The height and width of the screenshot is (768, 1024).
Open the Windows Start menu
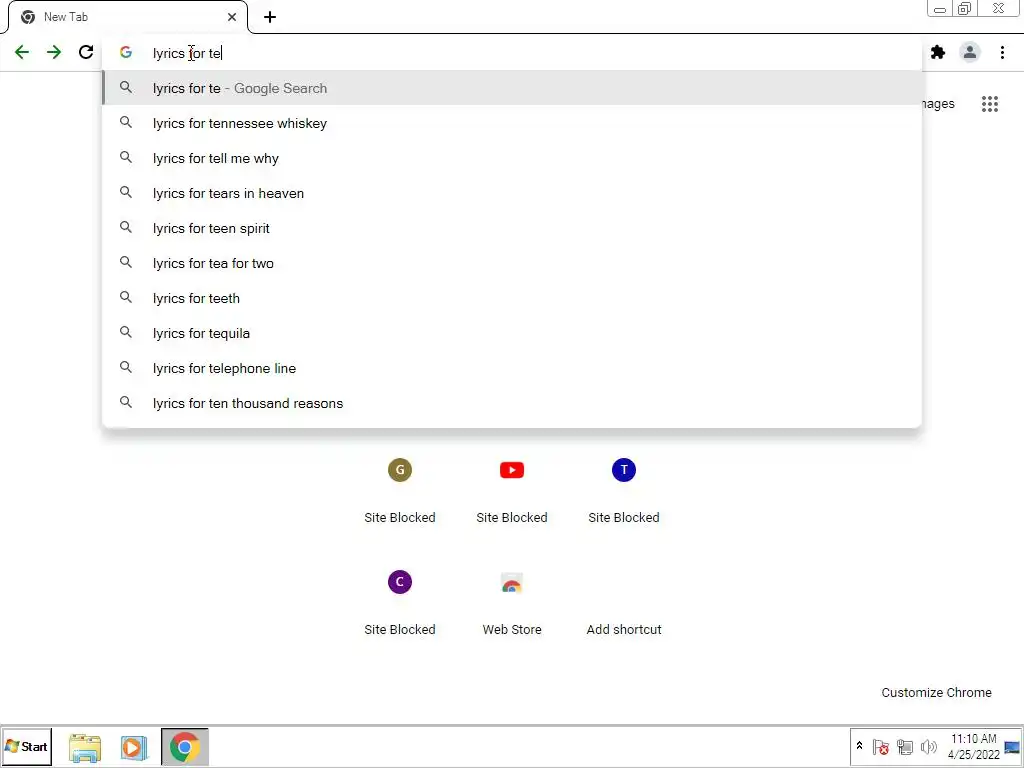(27, 746)
